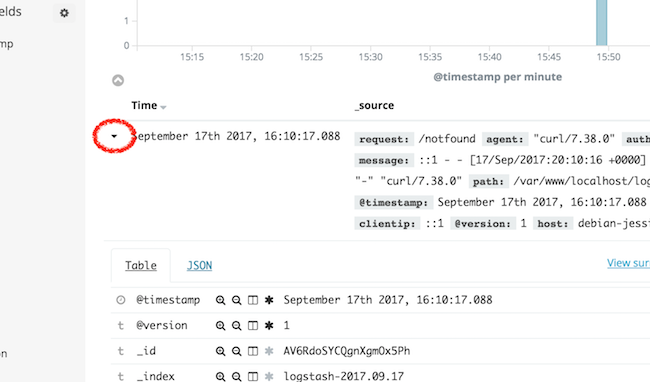Click the string type icon beside @version
The width and height of the screenshot is (650, 382).
[x=121, y=326]
